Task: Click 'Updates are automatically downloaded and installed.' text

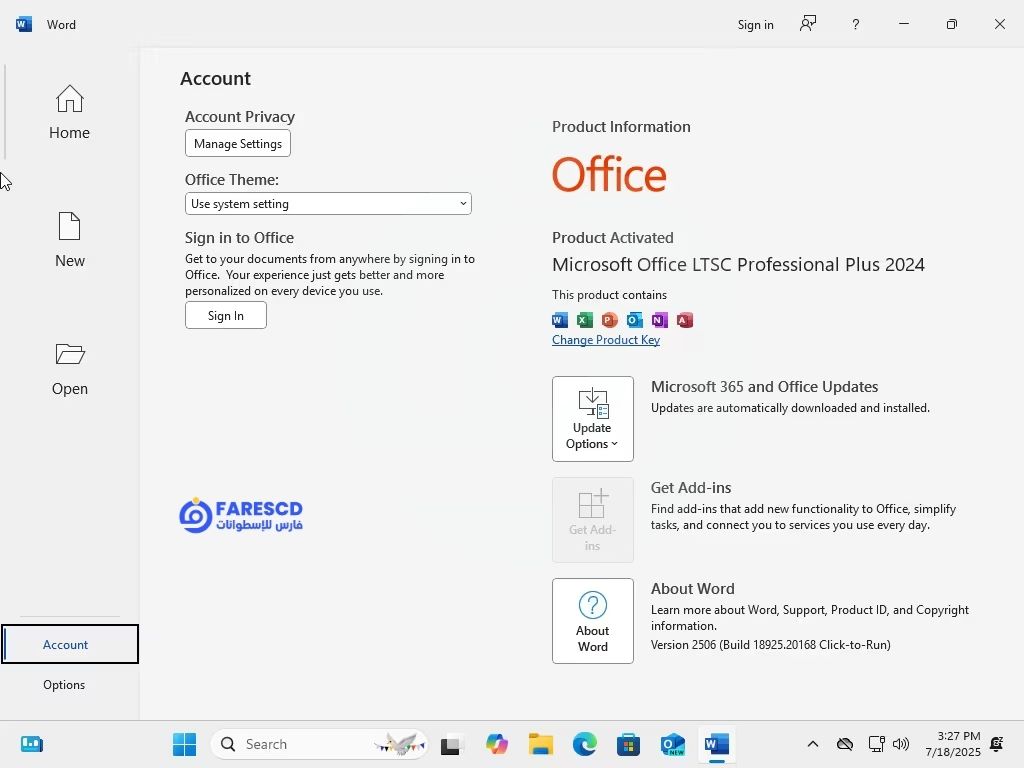Action: point(790,408)
